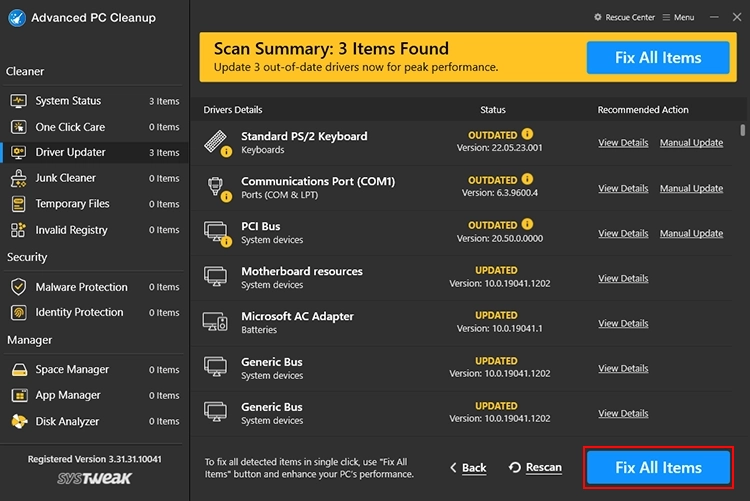Click the Malware Protection shield icon
The height and width of the screenshot is (501, 750).
click(18, 287)
